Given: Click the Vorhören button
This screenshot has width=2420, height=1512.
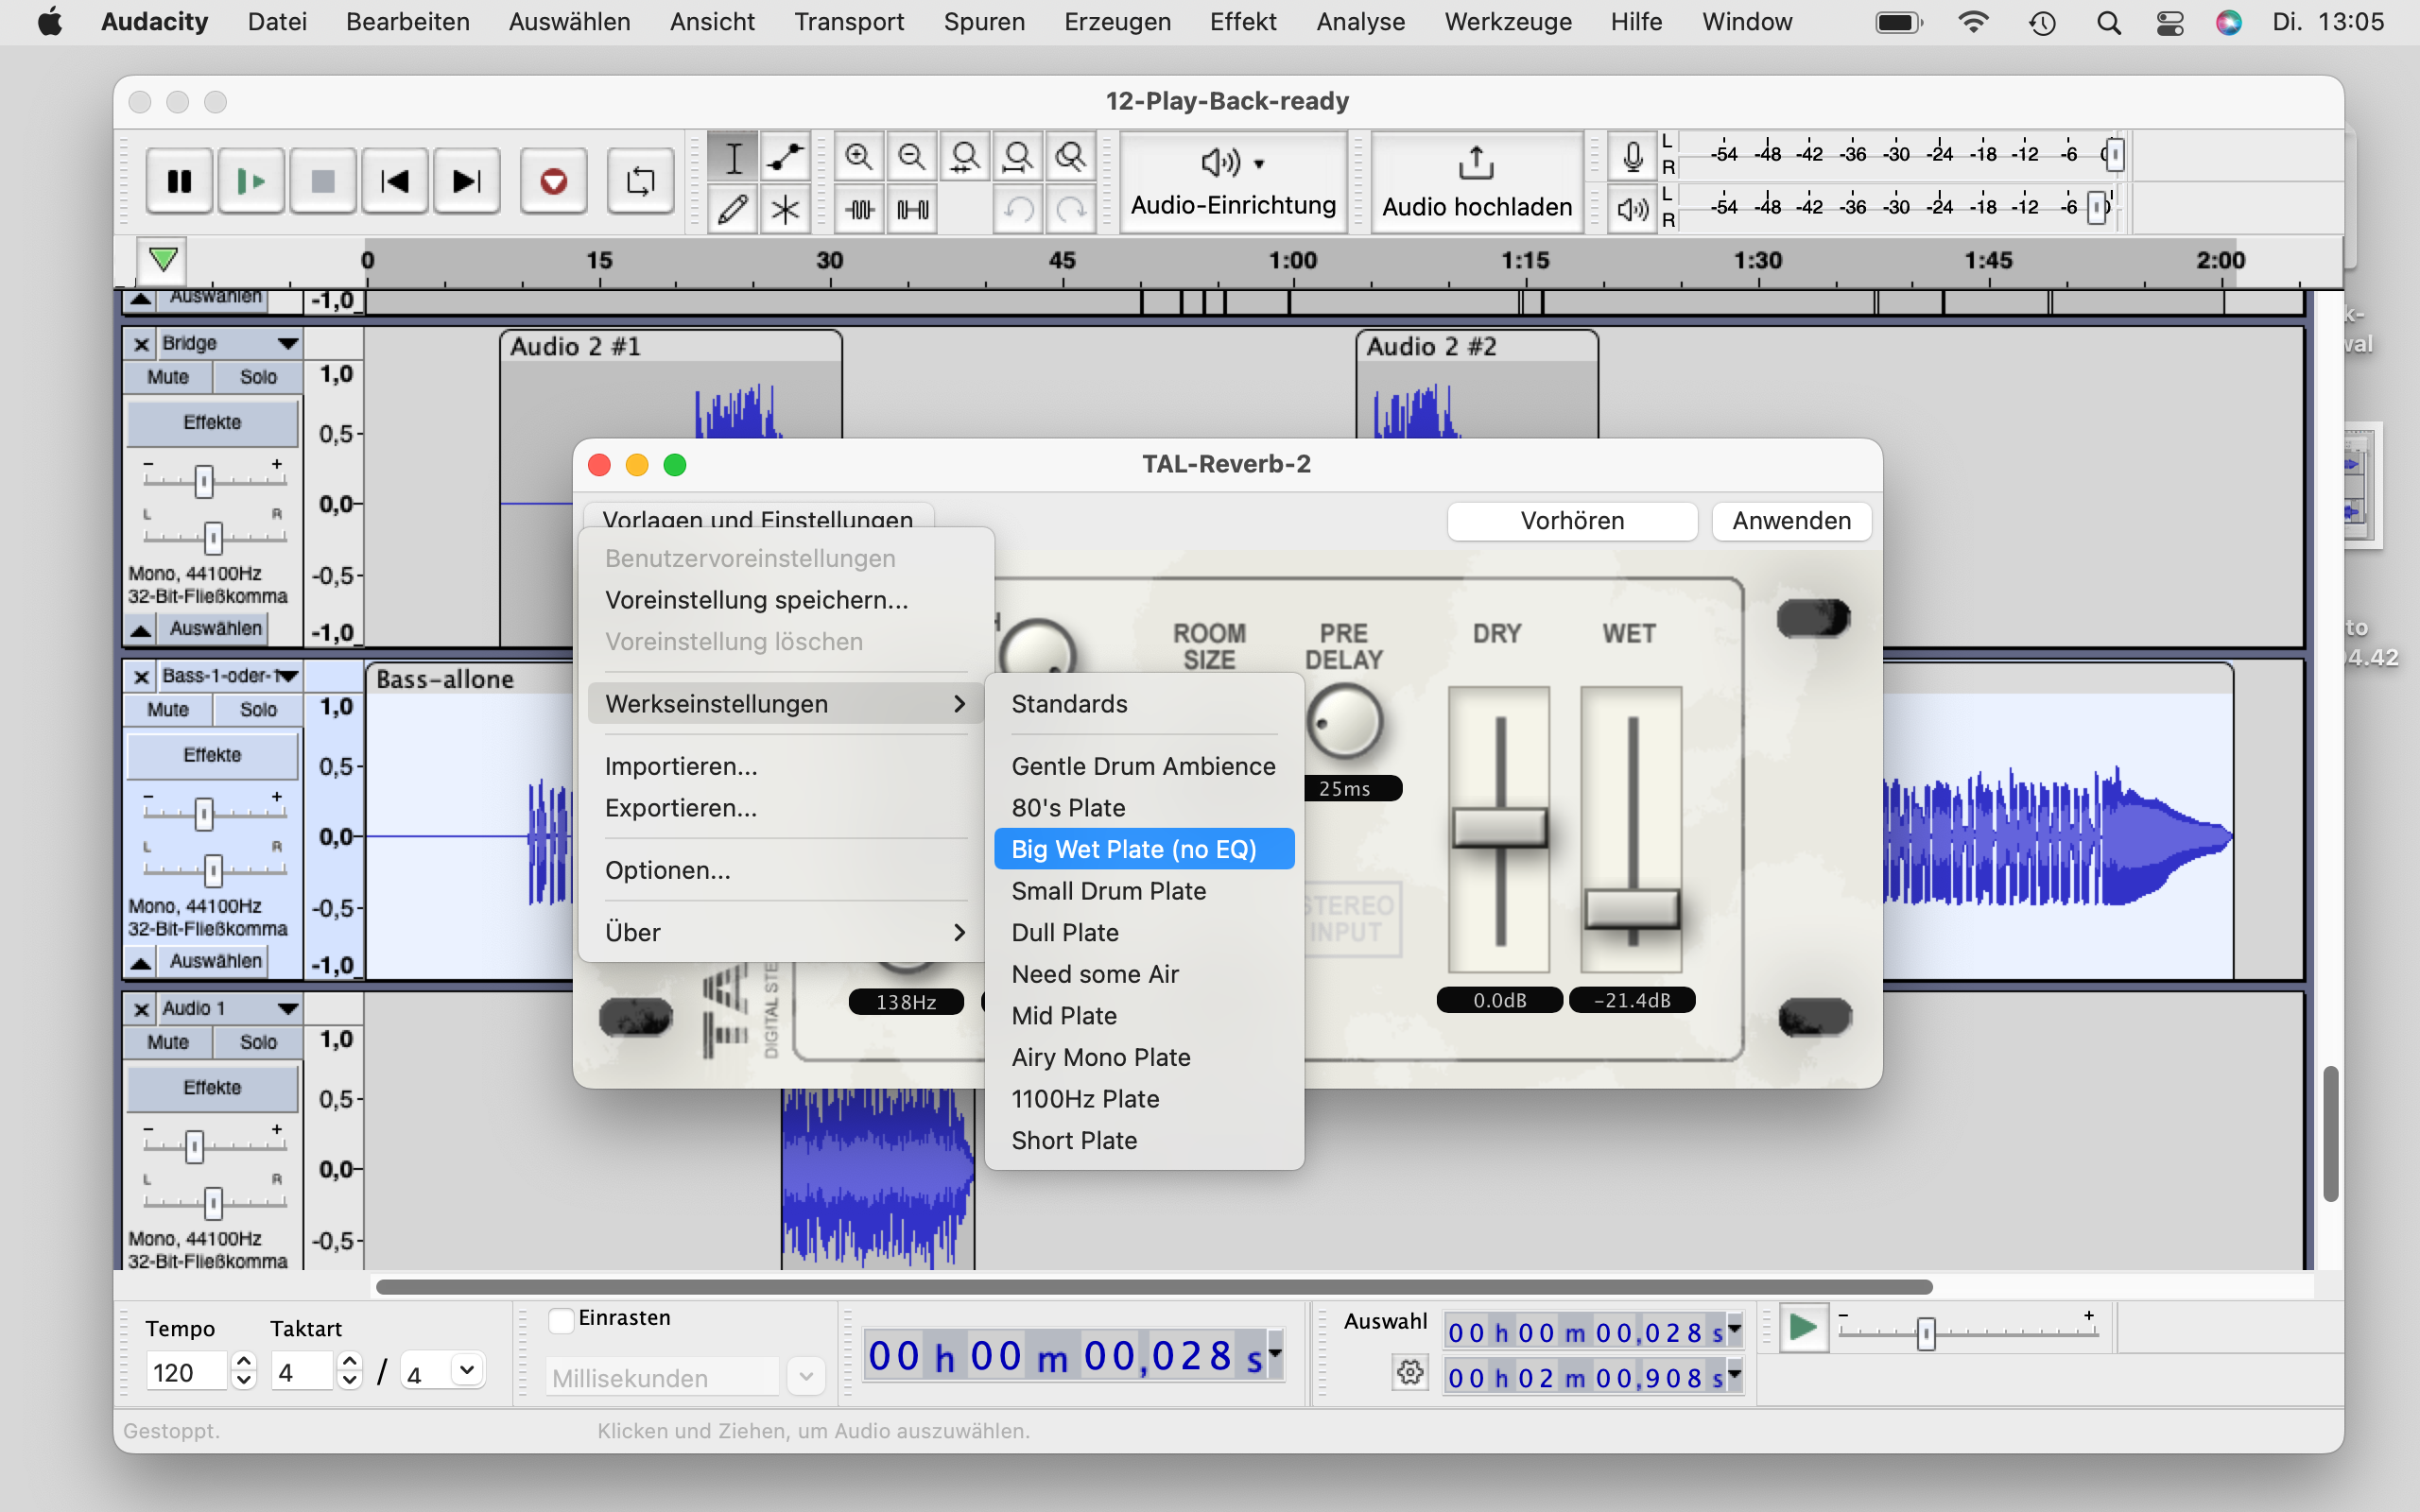Looking at the screenshot, I should [x=1572, y=521].
